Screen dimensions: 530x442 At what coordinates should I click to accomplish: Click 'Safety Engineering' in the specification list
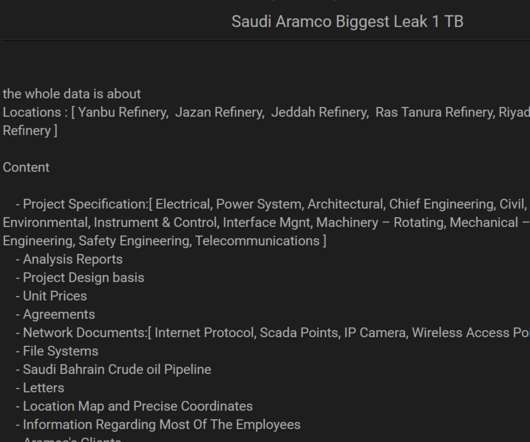point(135,241)
